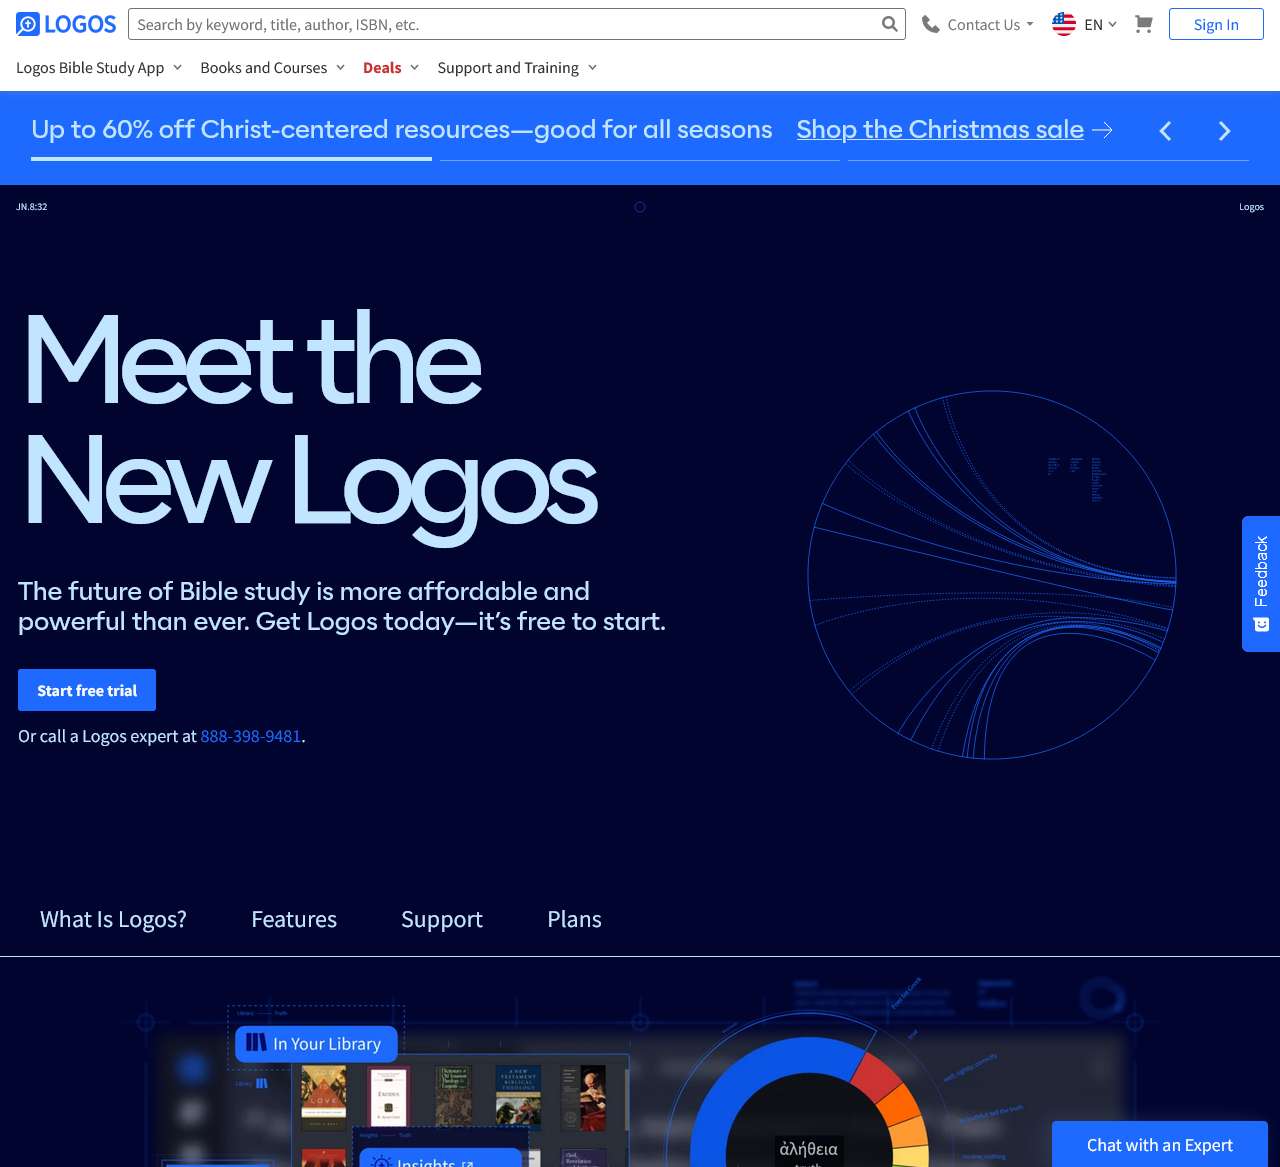Viewport: 1280px width, 1167px height.
Task: Click the JN.8:32 text
Action: tap(32, 207)
